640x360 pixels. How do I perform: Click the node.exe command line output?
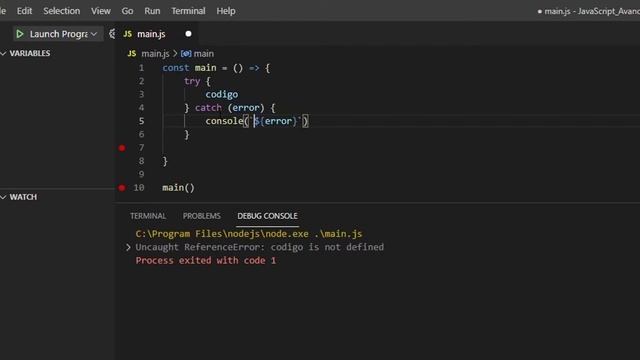pyautogui.click(x=249, y=234)
